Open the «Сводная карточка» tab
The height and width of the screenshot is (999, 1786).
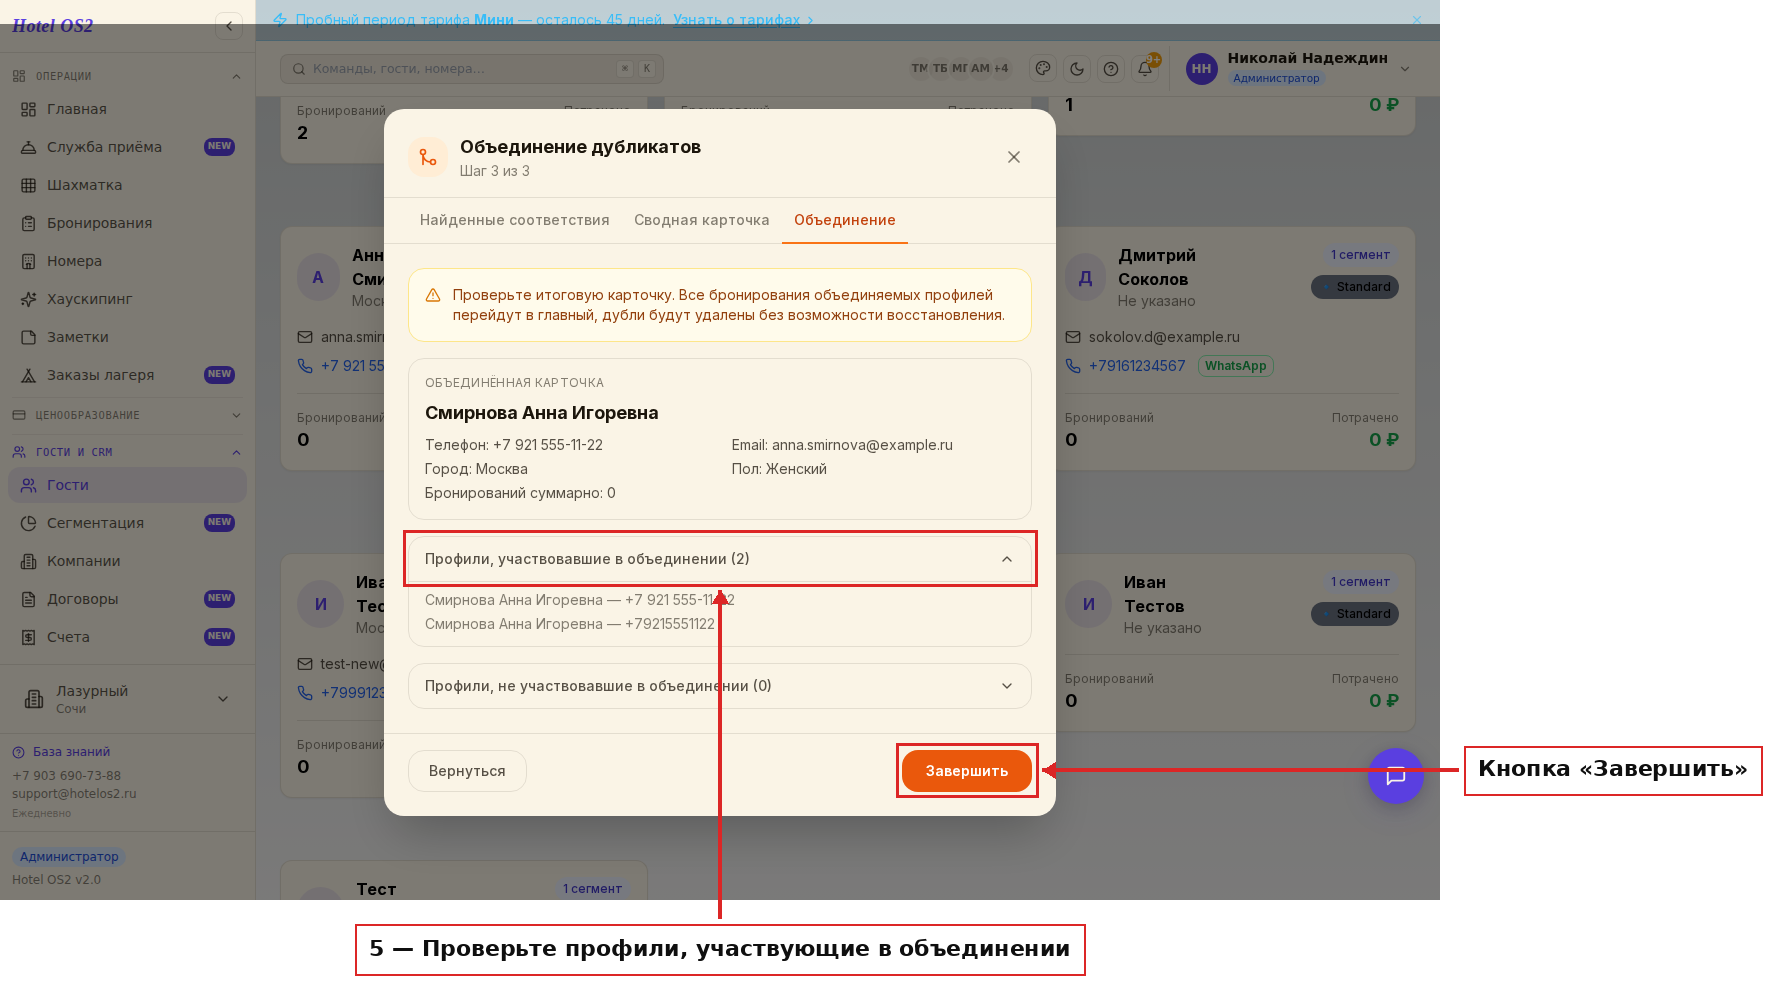(702, 220)
